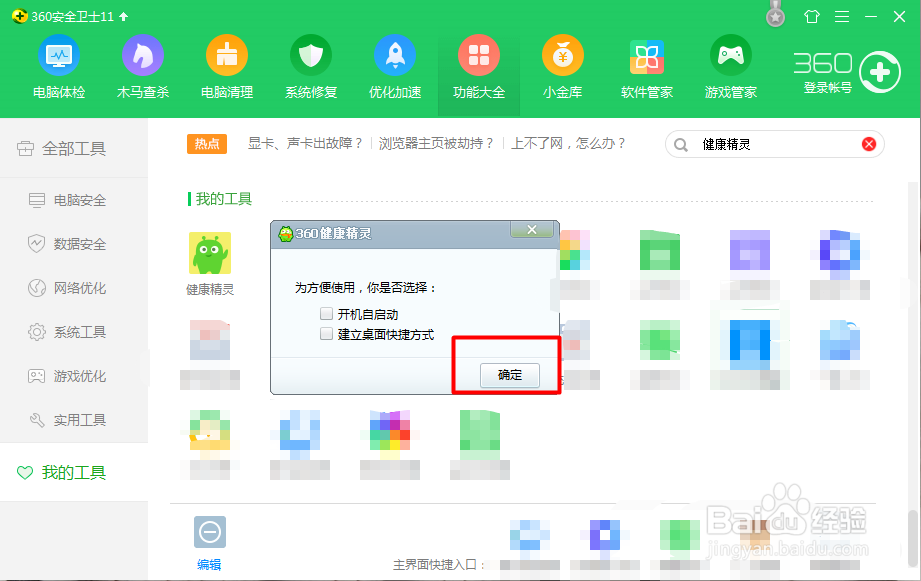Open the main hamburger menu
This screenshot has width=921, height=581.
842,16
